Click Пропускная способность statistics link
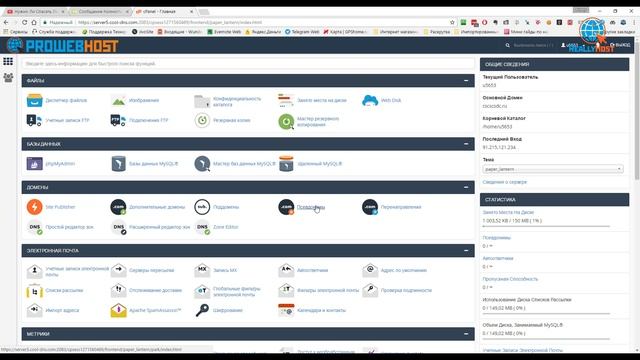Screen dimensions: 640x360 click(x=510, y=279)
